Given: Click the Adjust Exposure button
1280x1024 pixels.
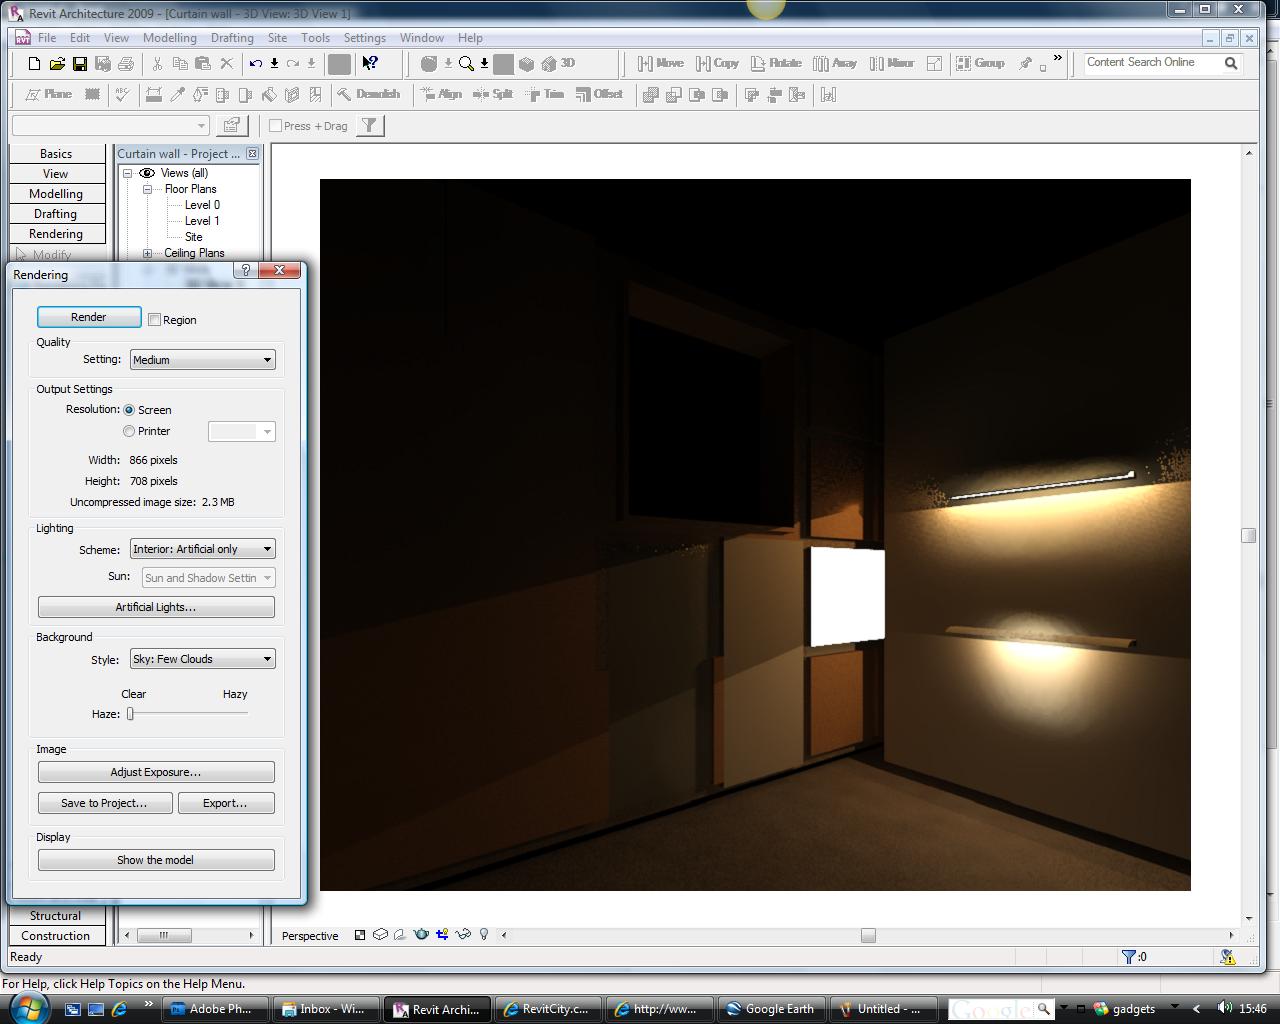Looking at the screenshot, I should (156, 772).
